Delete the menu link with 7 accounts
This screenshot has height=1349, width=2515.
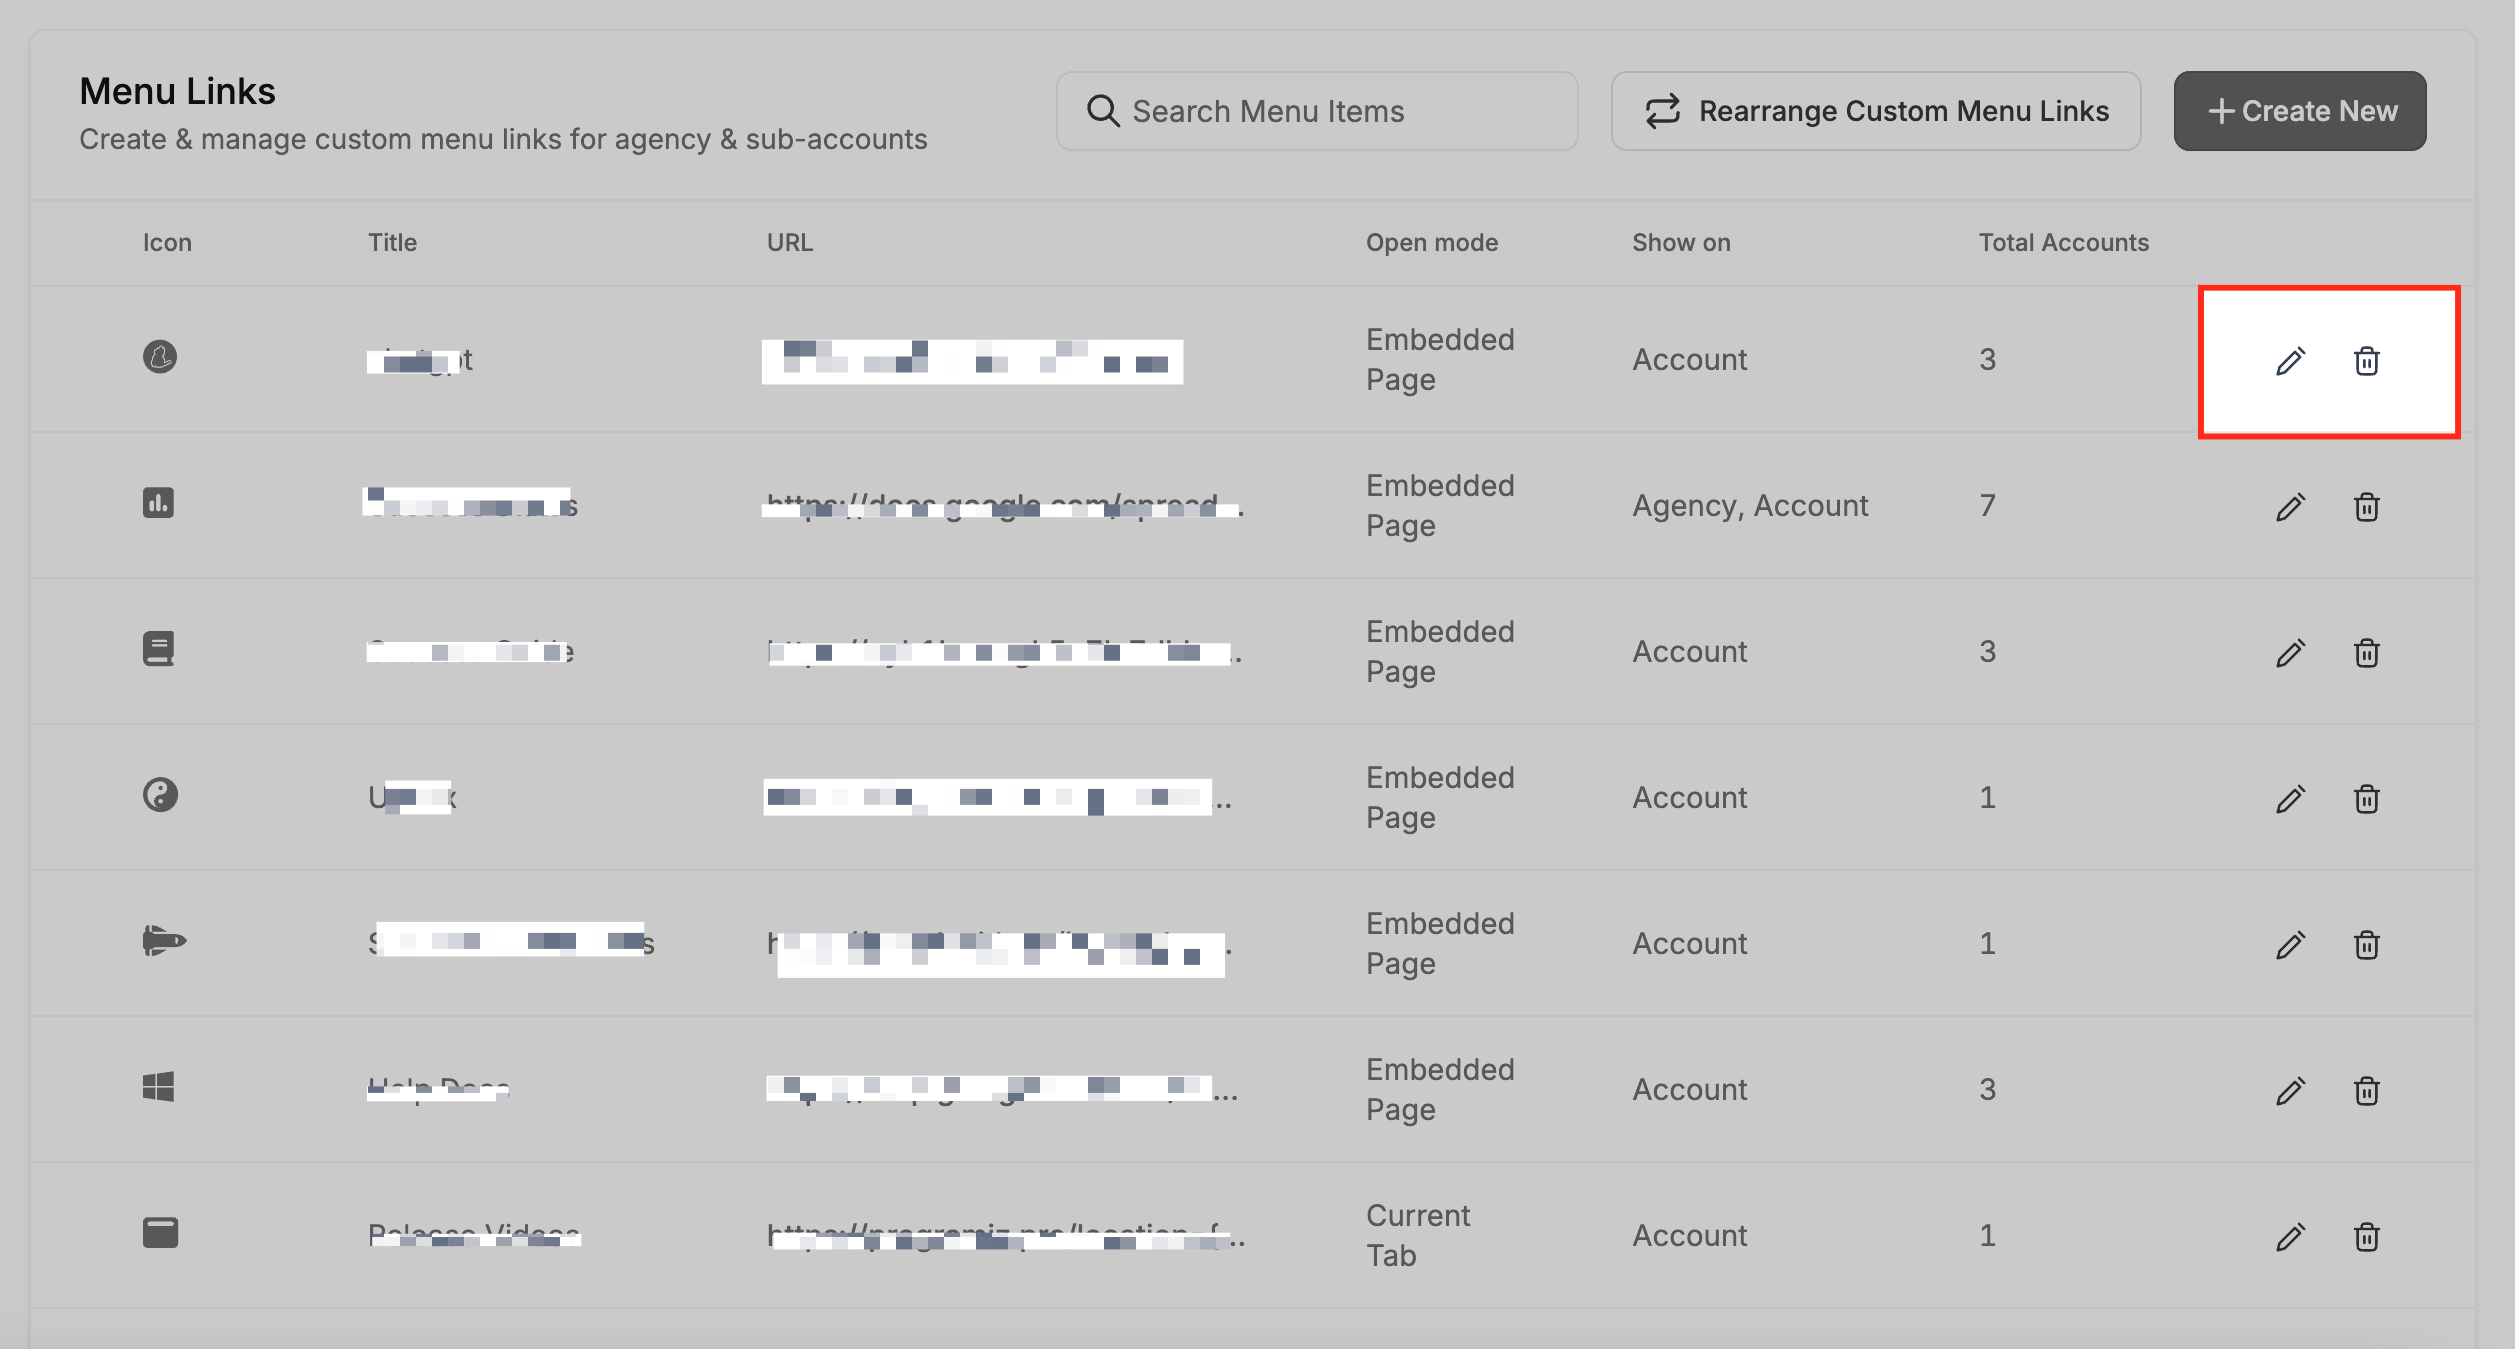click(2366, 507)
